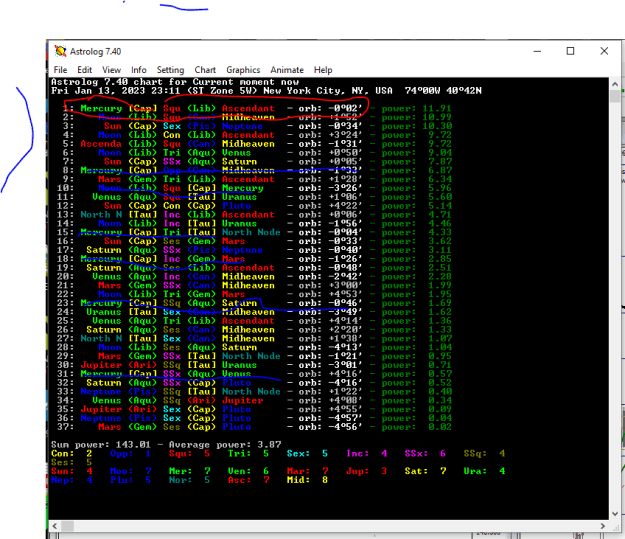Image resolution: width=625 pixels, height=539 pixels.
Task: Click the 'Average power: 3.87' text
Action: 225,445
